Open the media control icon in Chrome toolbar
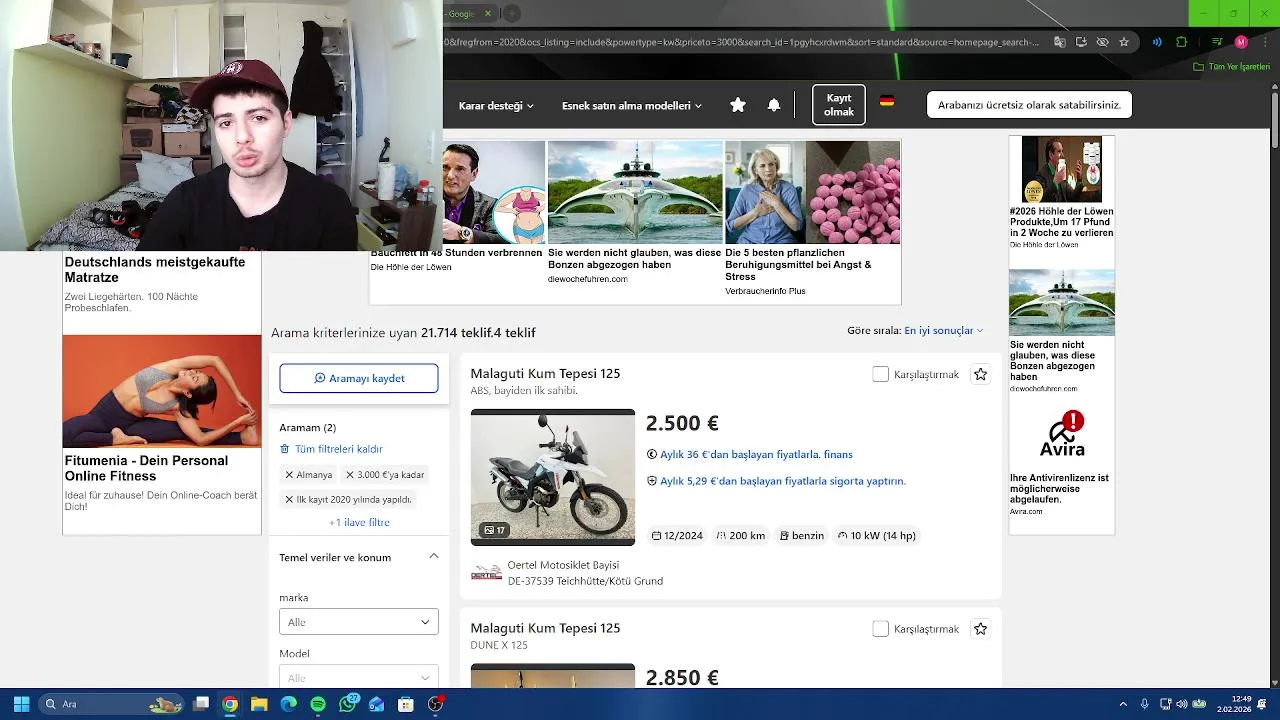Image resolution: width=1280 pixels, height=720 pixels. [x=1217, y=42]
